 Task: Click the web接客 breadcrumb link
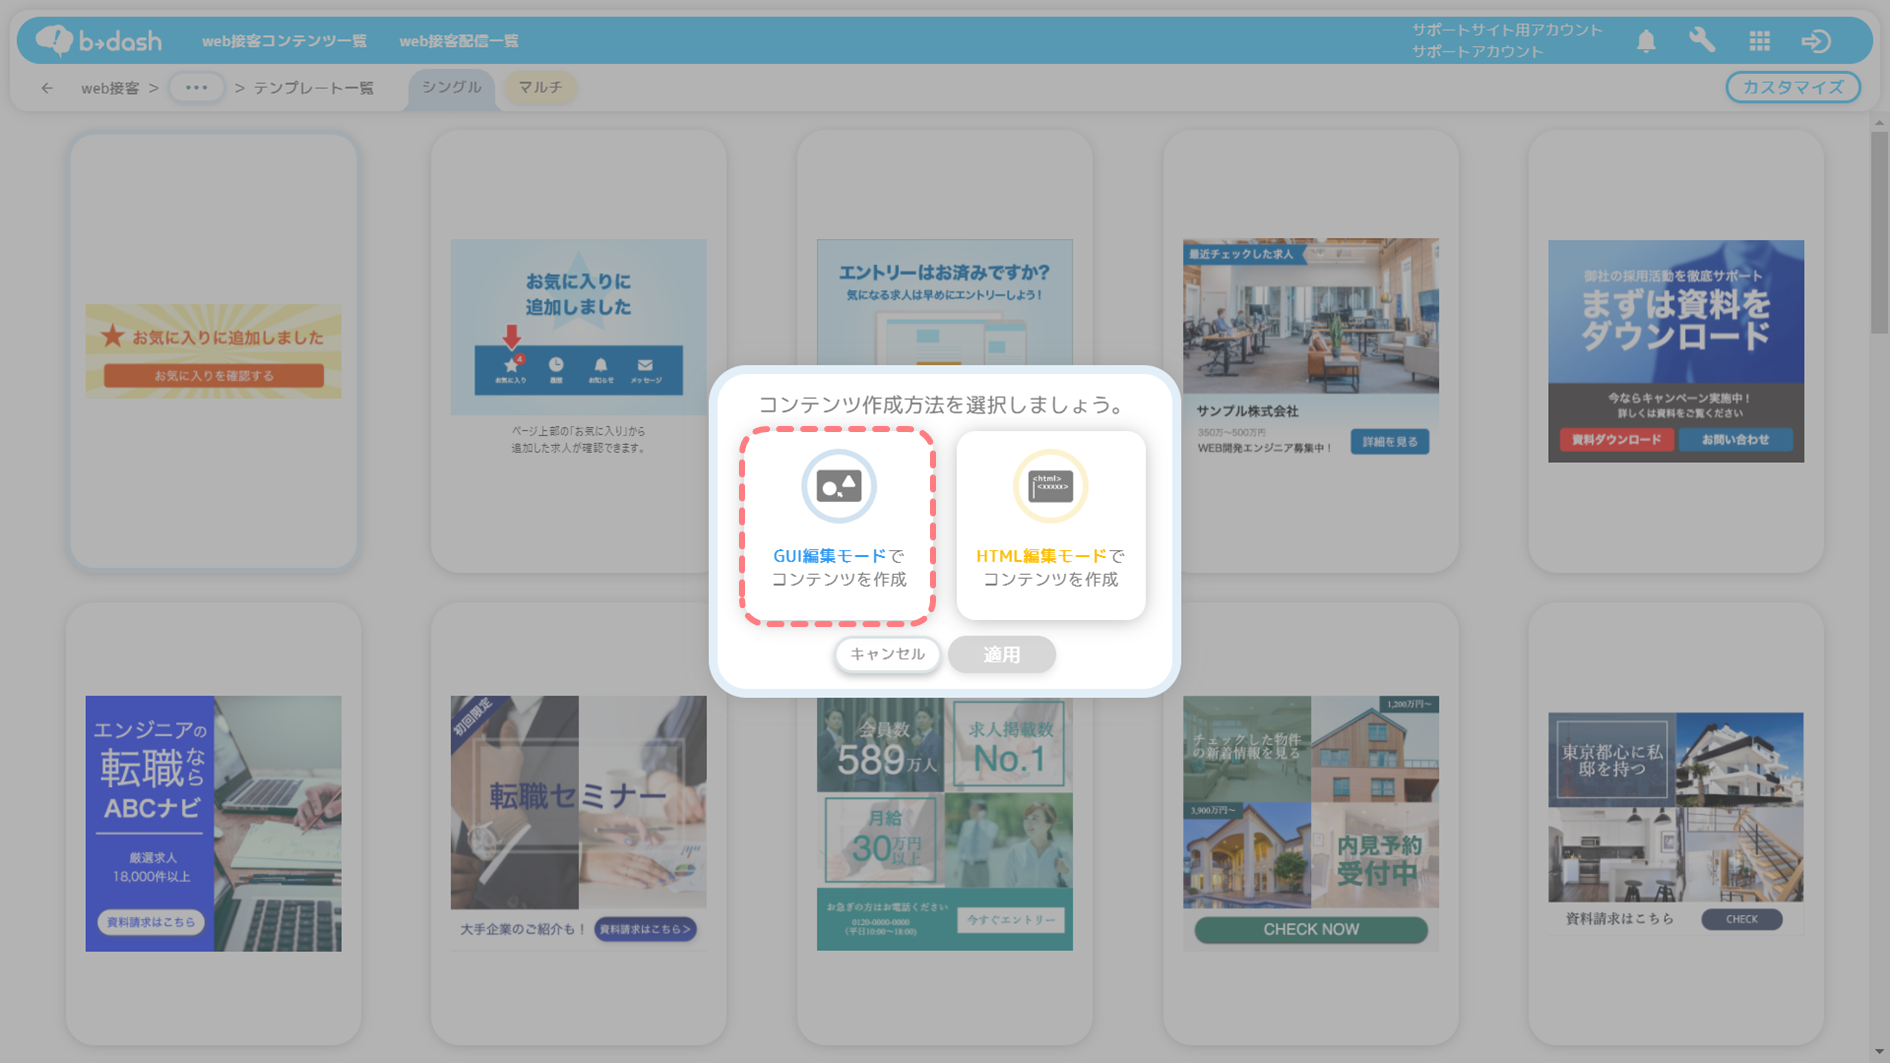point(110,88)
